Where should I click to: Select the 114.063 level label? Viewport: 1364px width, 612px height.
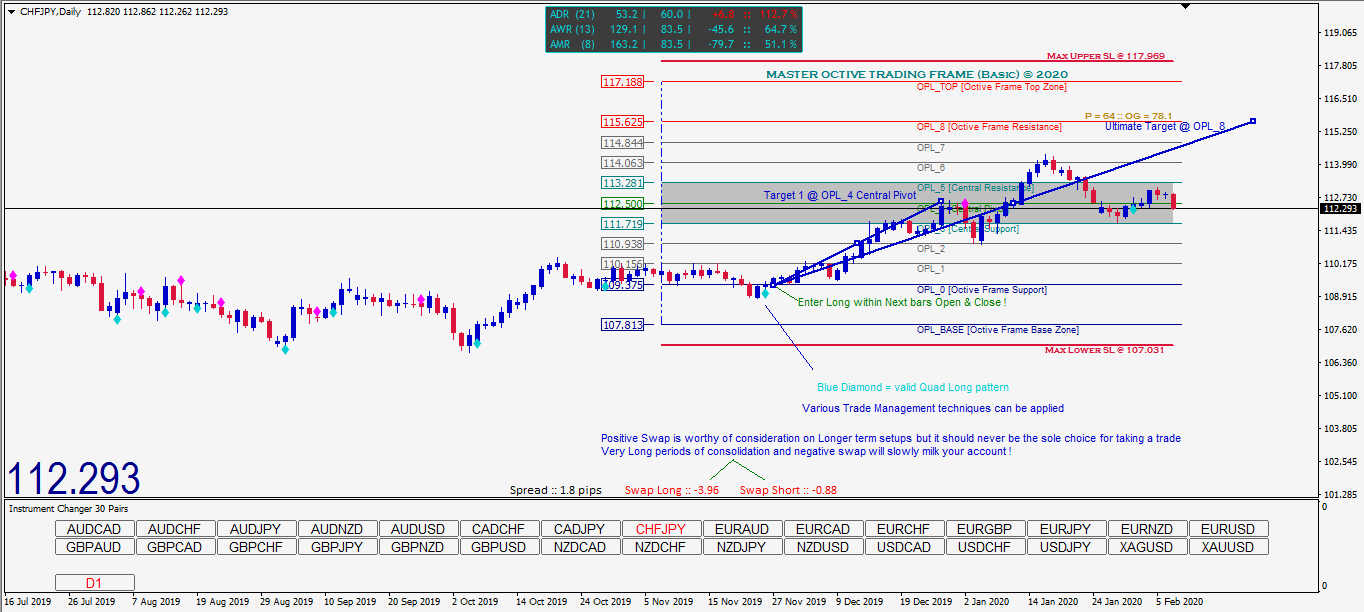pyautogui.click(x=623, y=163)
